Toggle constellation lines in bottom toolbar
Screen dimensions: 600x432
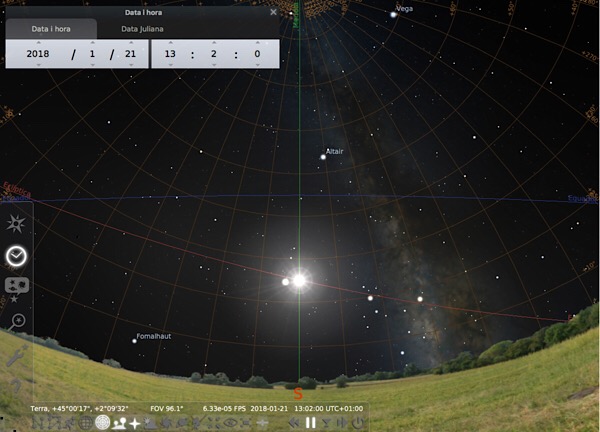point(38,423)
